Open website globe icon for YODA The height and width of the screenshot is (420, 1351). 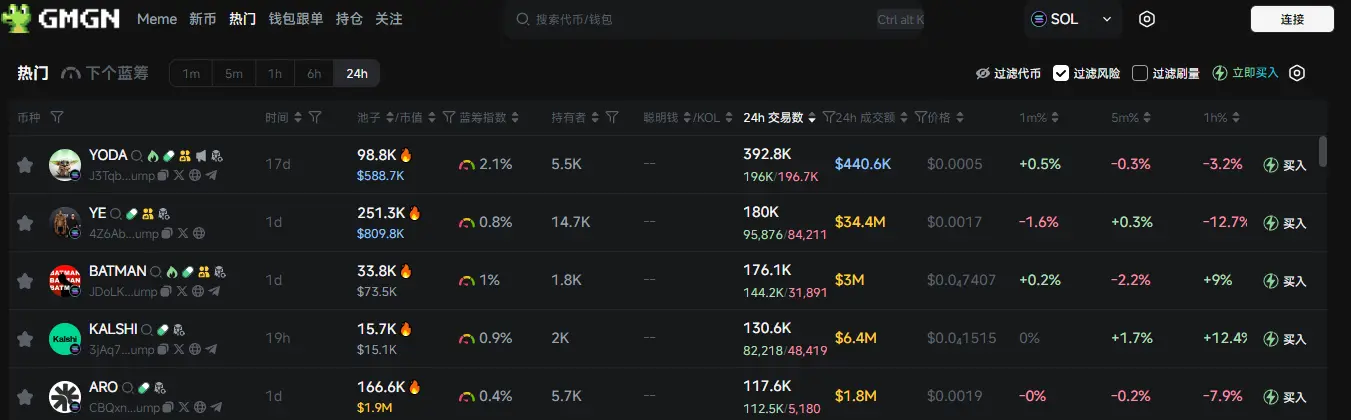coord(196,176)
